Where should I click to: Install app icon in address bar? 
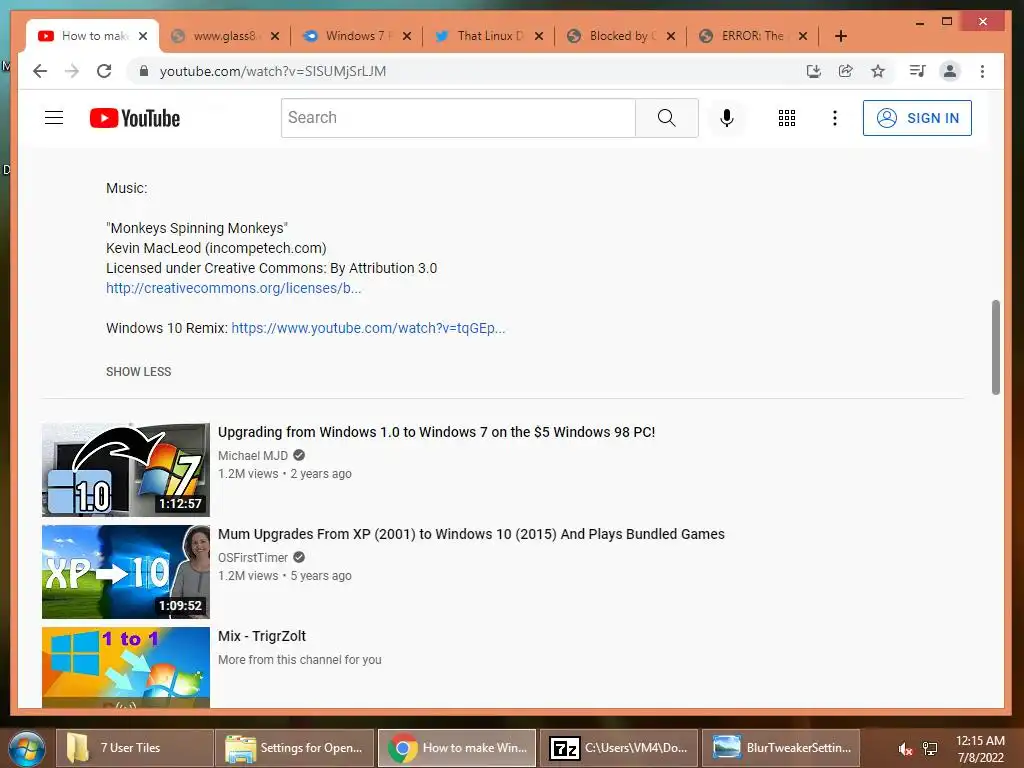point(814,71)
